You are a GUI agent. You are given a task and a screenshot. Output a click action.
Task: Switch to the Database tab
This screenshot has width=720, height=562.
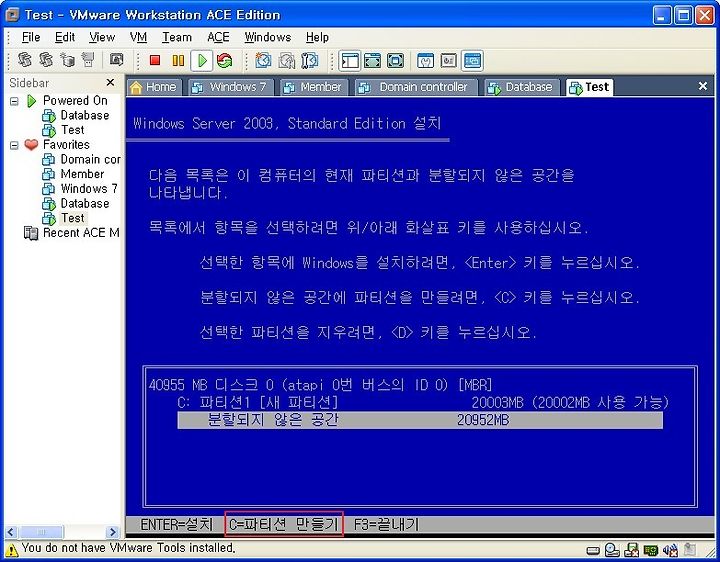point(522,87)
